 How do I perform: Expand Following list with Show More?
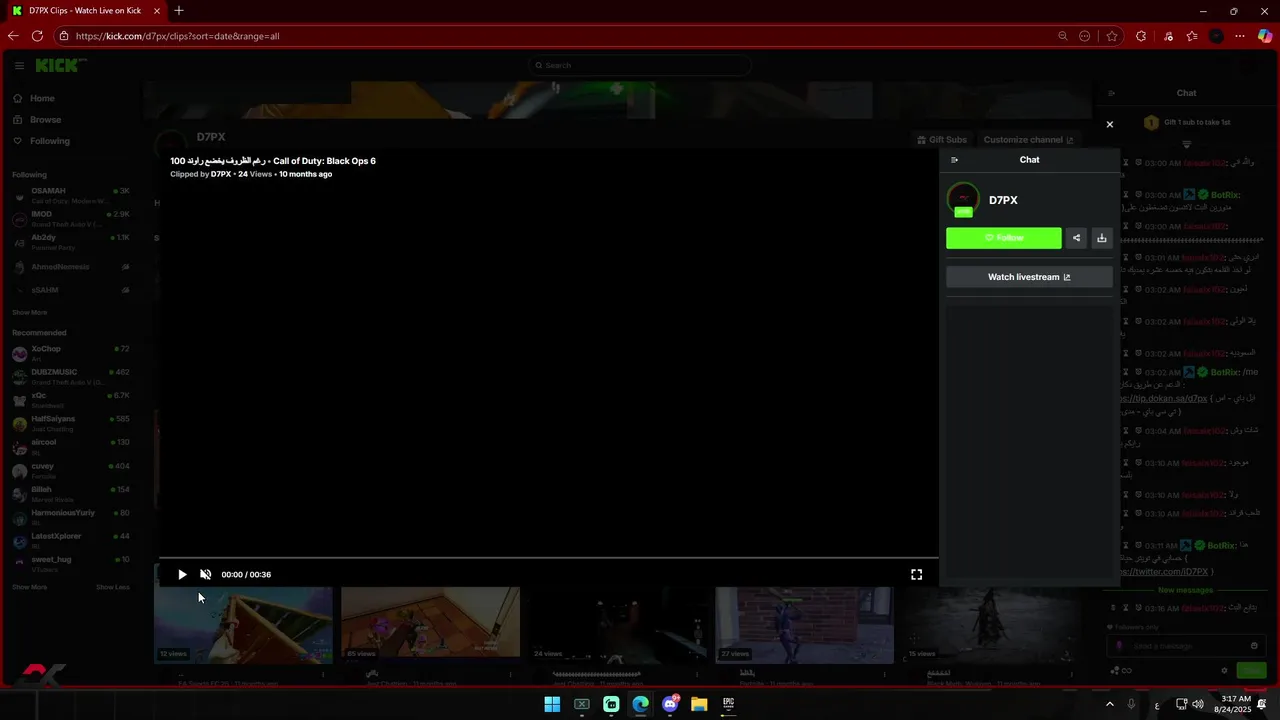pyautogui.click(x=29, y=312)
